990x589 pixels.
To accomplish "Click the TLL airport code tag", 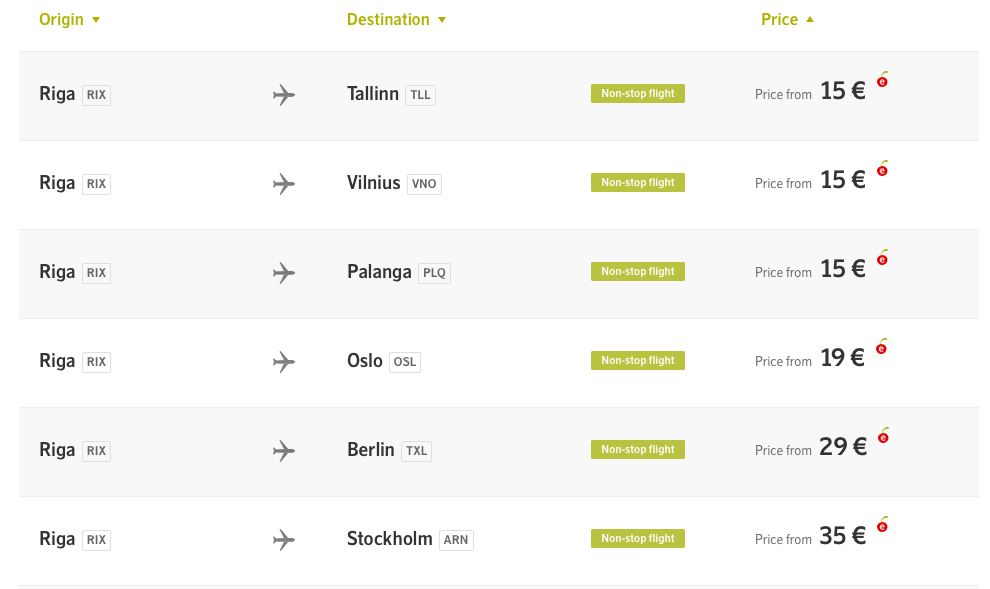I will 421,95.
